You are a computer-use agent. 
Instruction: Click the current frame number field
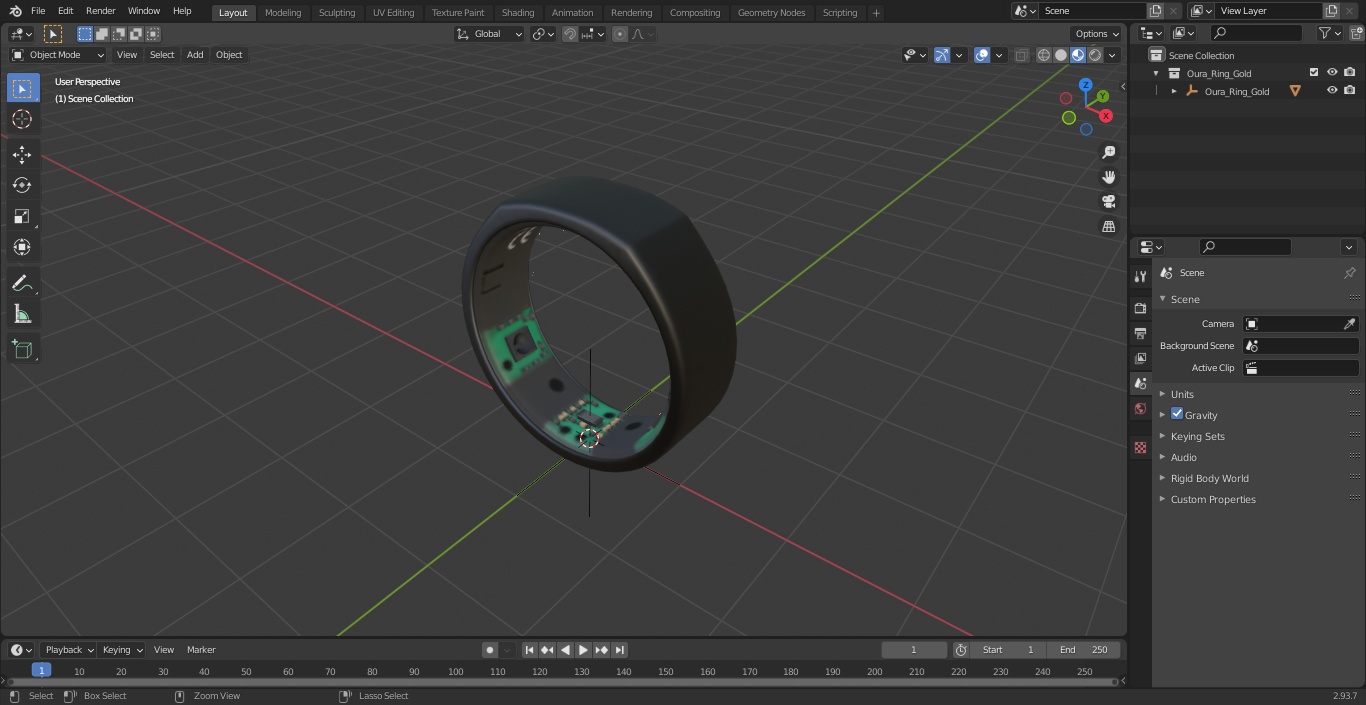pos(914,650)
